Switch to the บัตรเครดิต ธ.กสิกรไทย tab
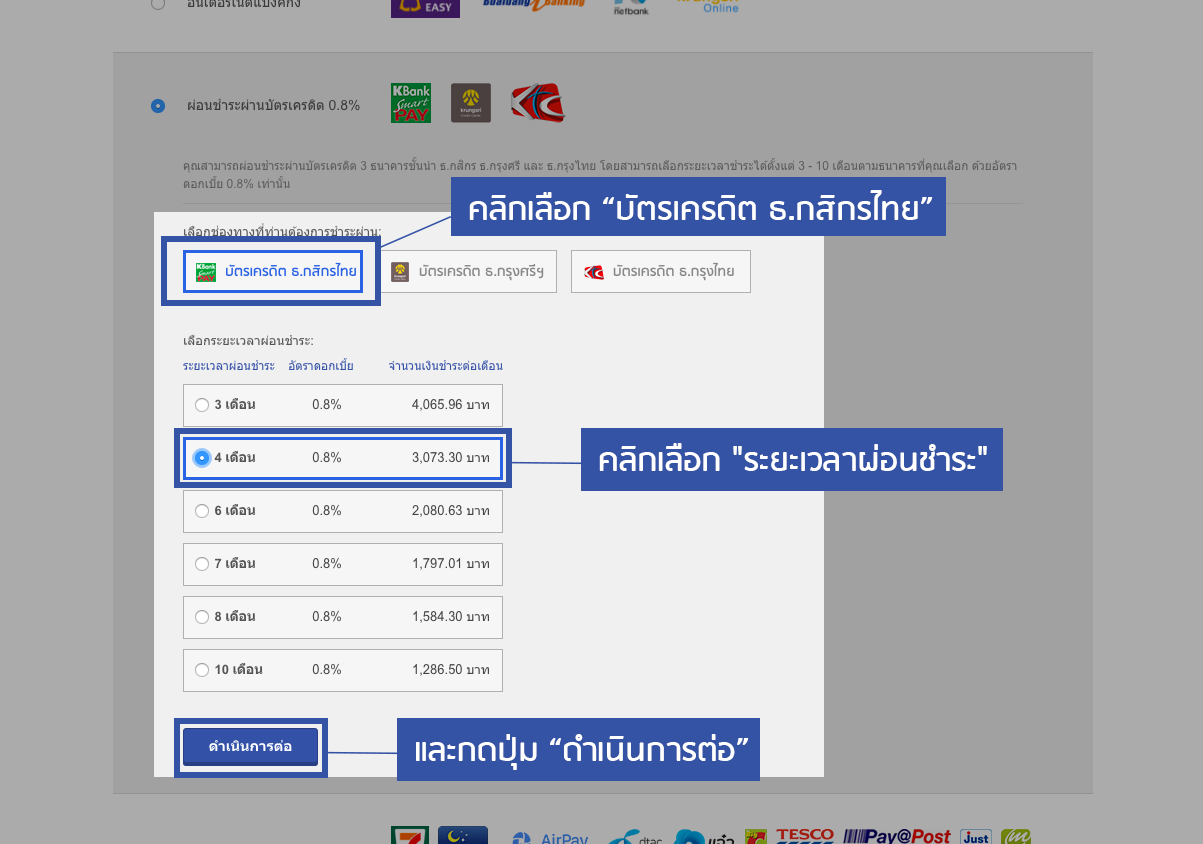The height and width of the screenshot is (844, 1203). (x=273, y=272)
